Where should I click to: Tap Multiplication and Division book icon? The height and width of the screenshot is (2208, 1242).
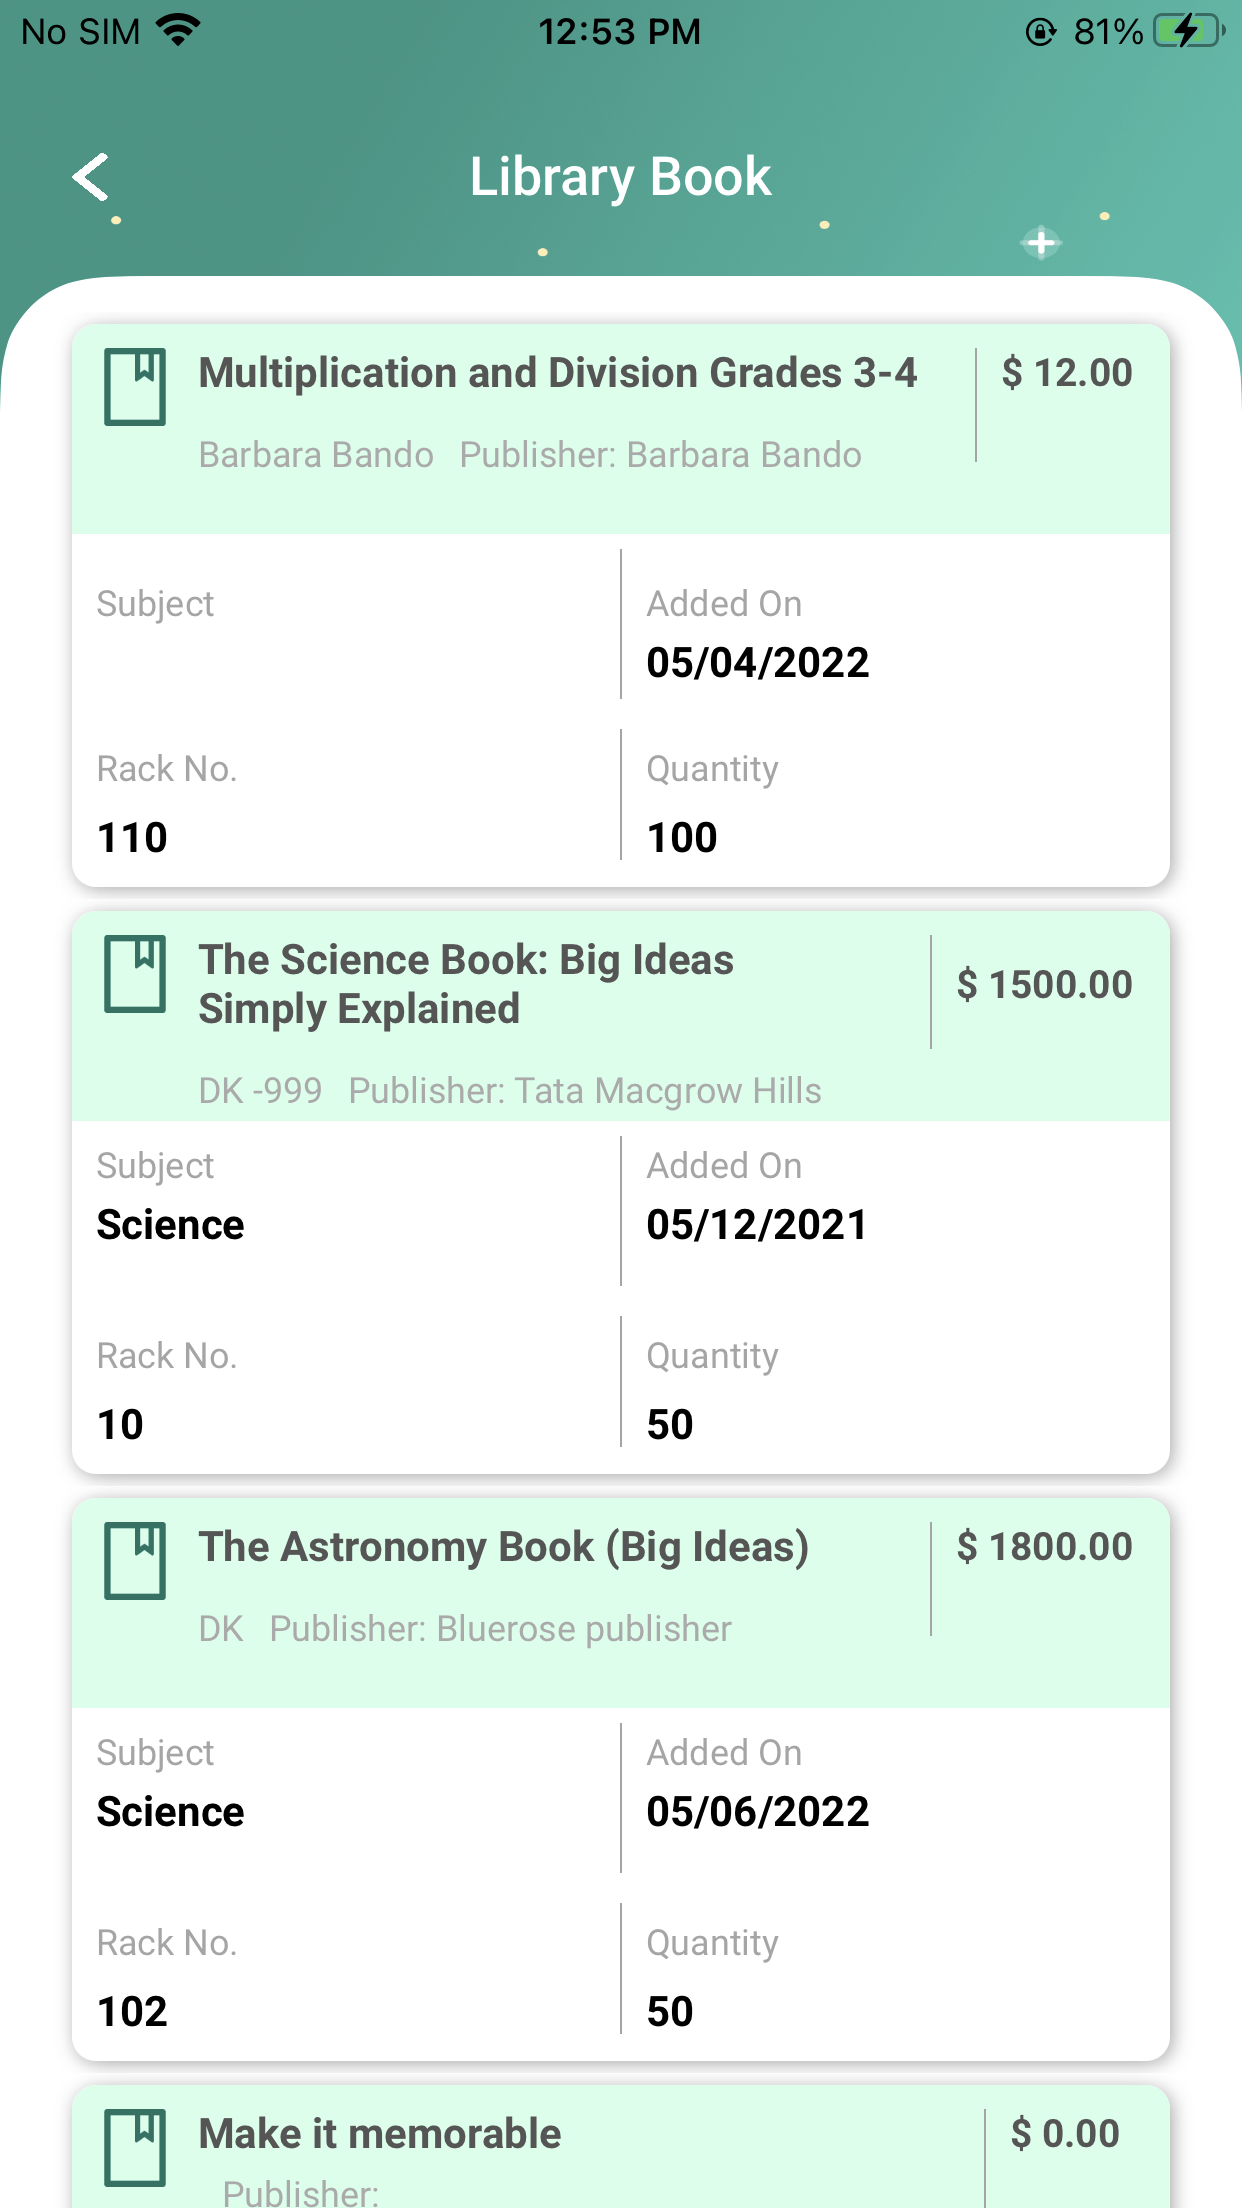tap(135, 387)
